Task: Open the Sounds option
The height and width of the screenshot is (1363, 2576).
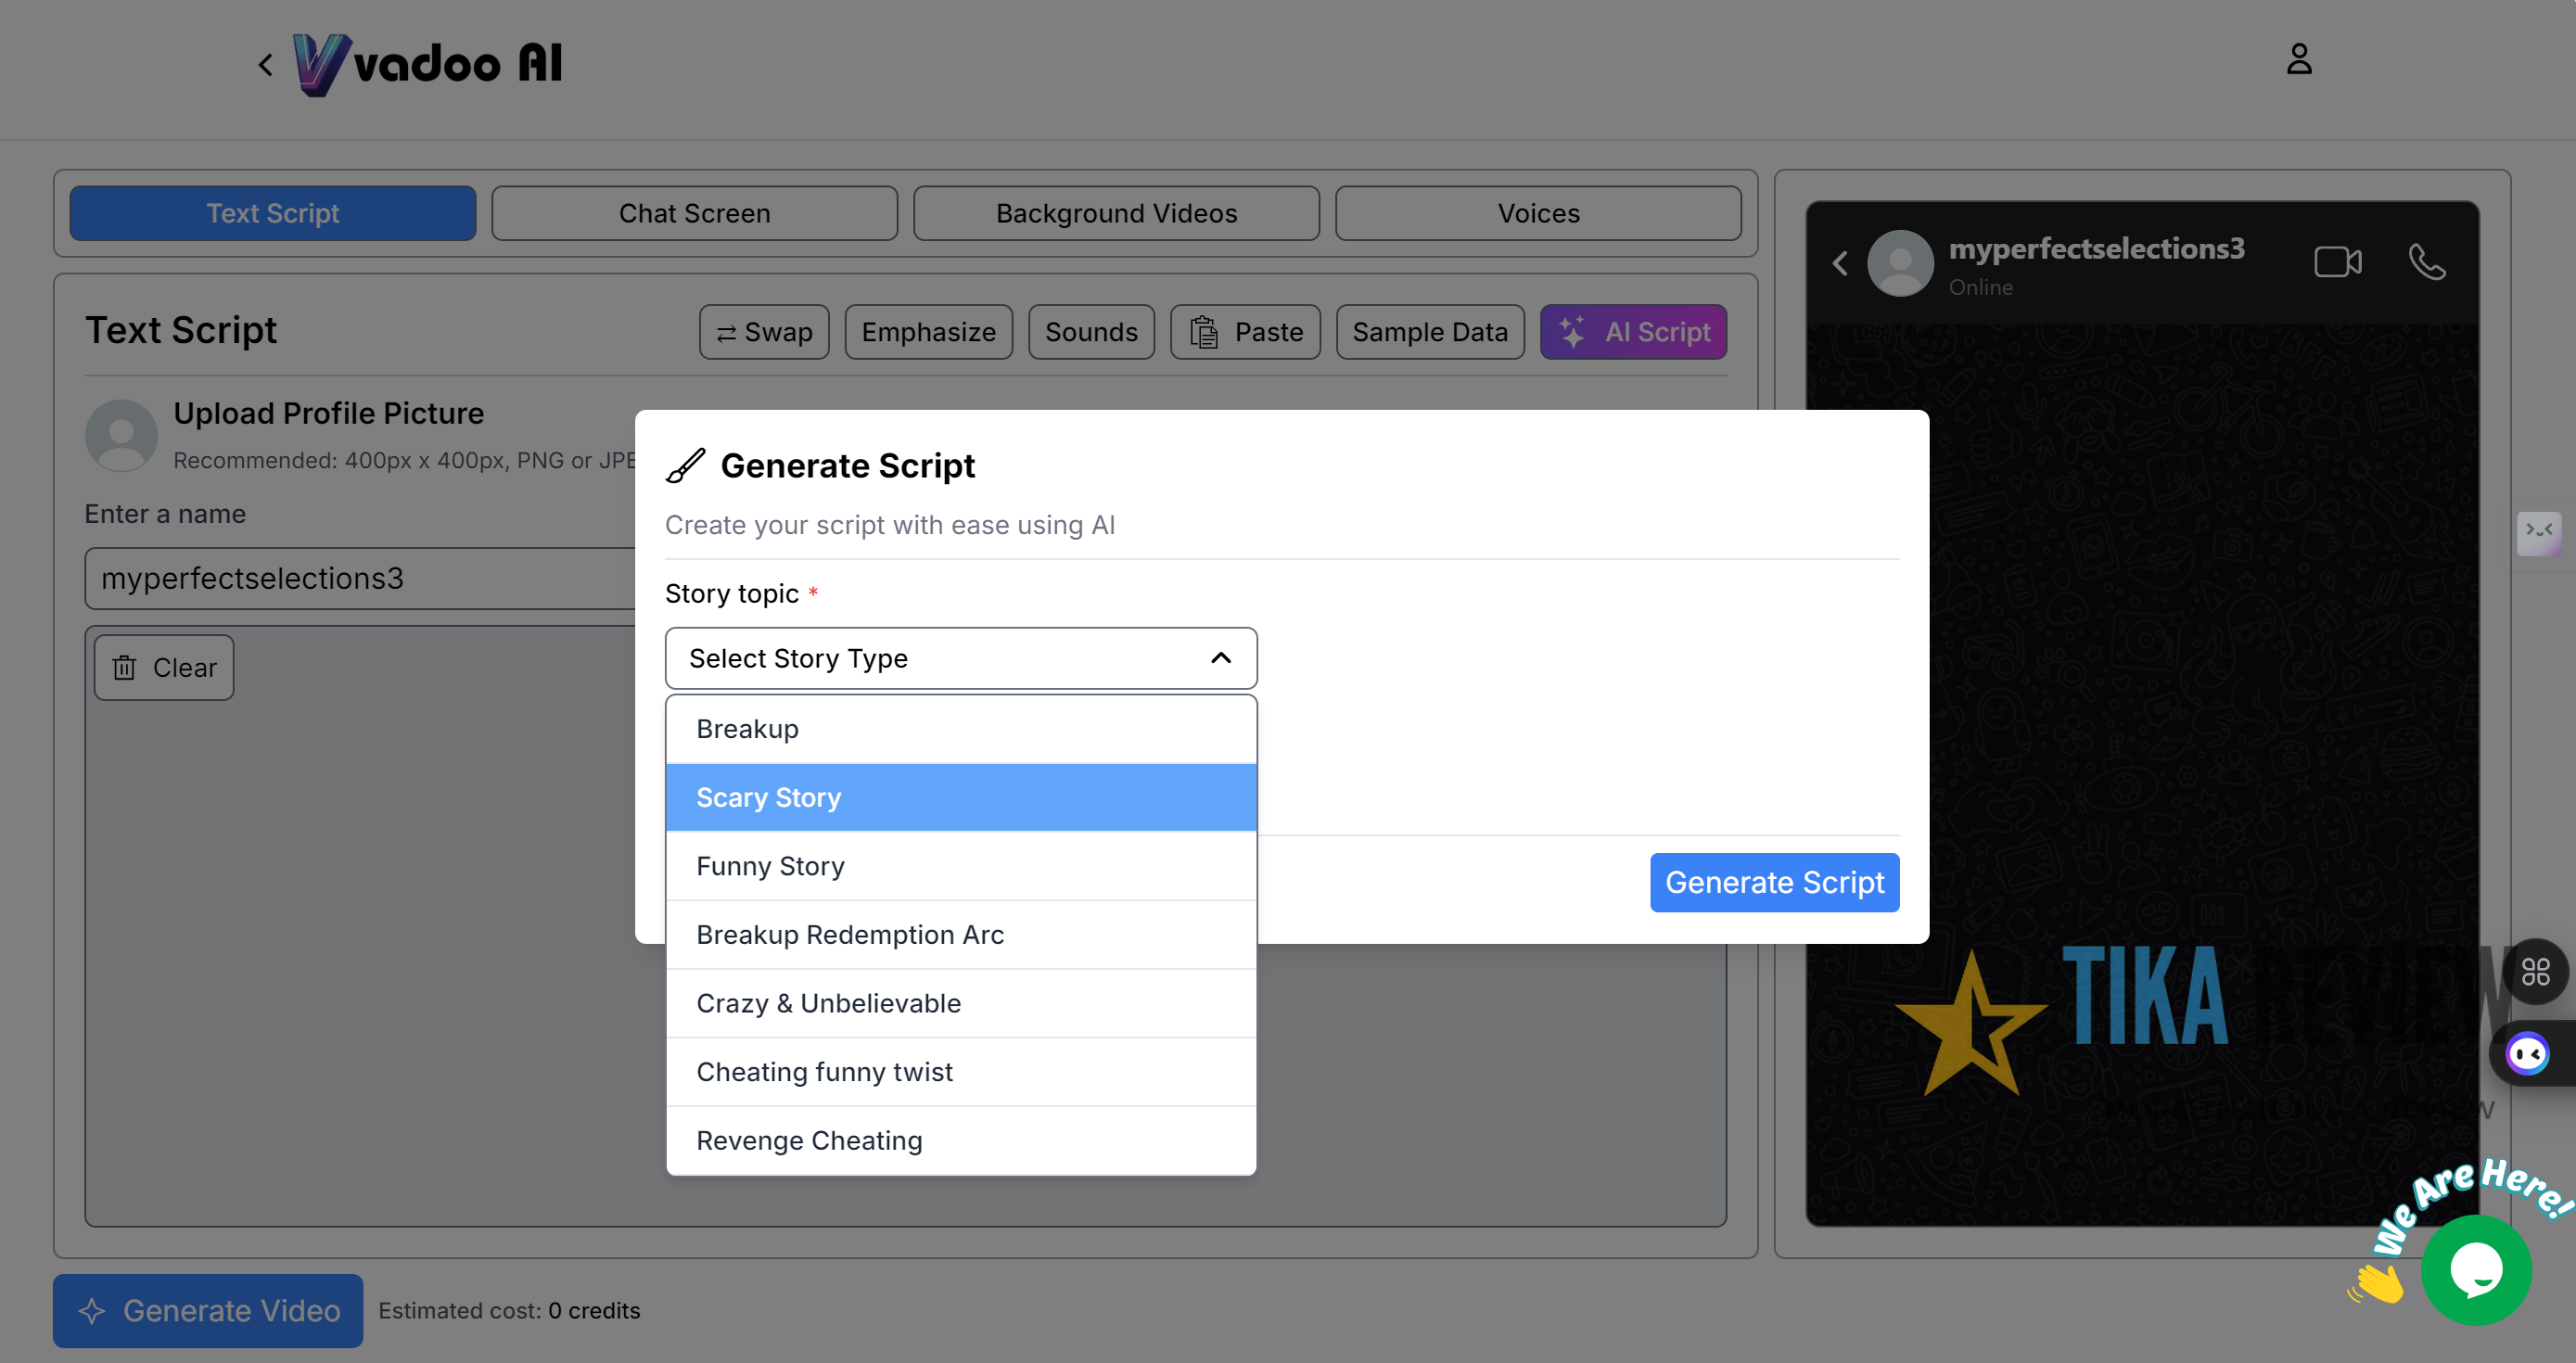Action: coord(1091,332)
